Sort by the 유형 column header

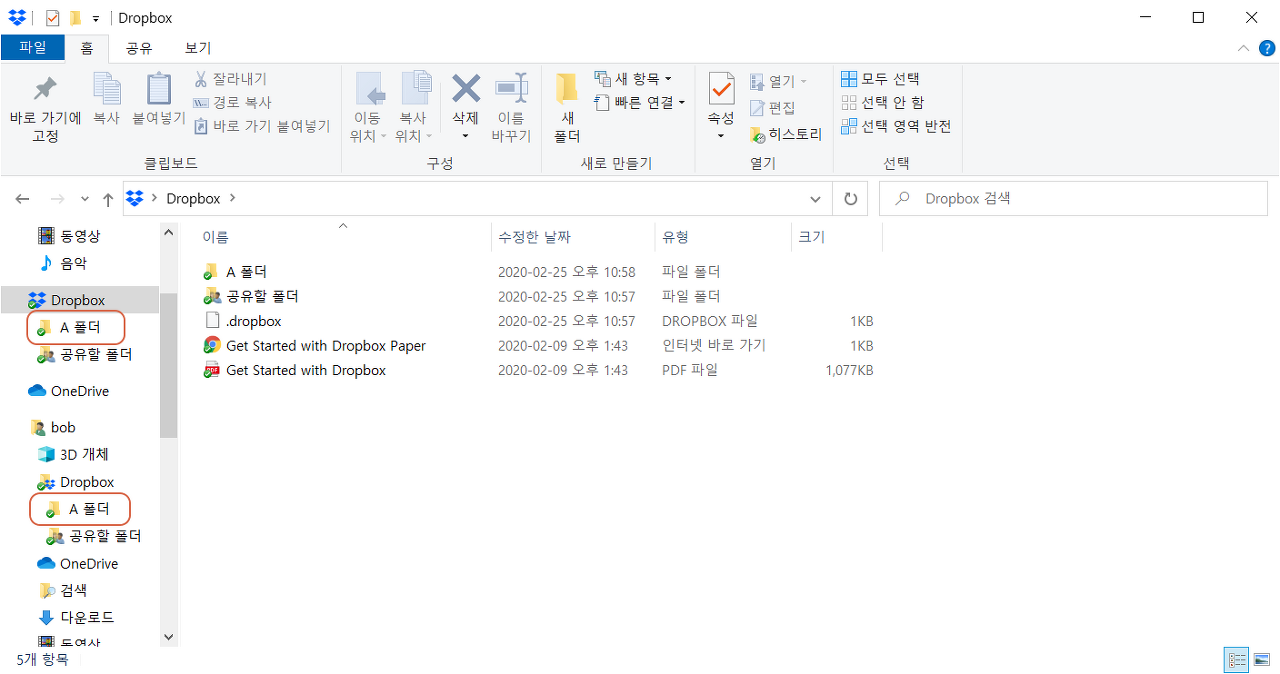(722, 237)
